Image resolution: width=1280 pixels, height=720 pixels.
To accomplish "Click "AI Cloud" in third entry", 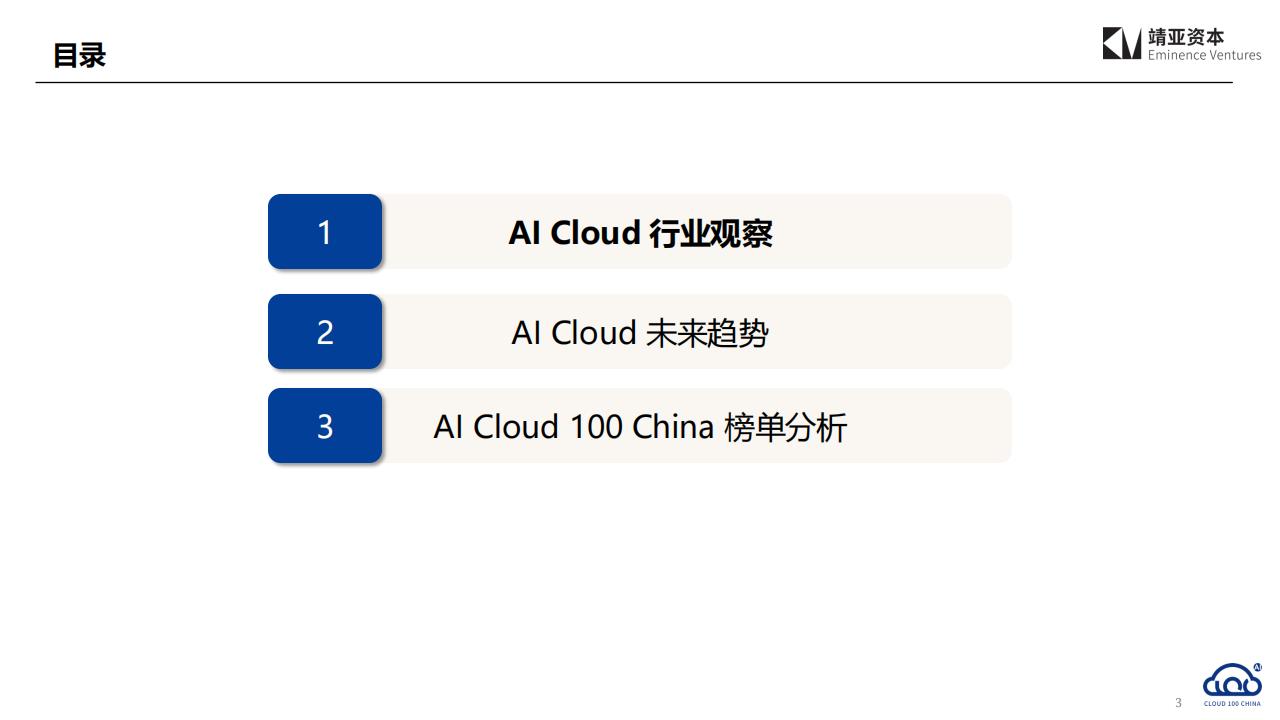I will [496, 427].
